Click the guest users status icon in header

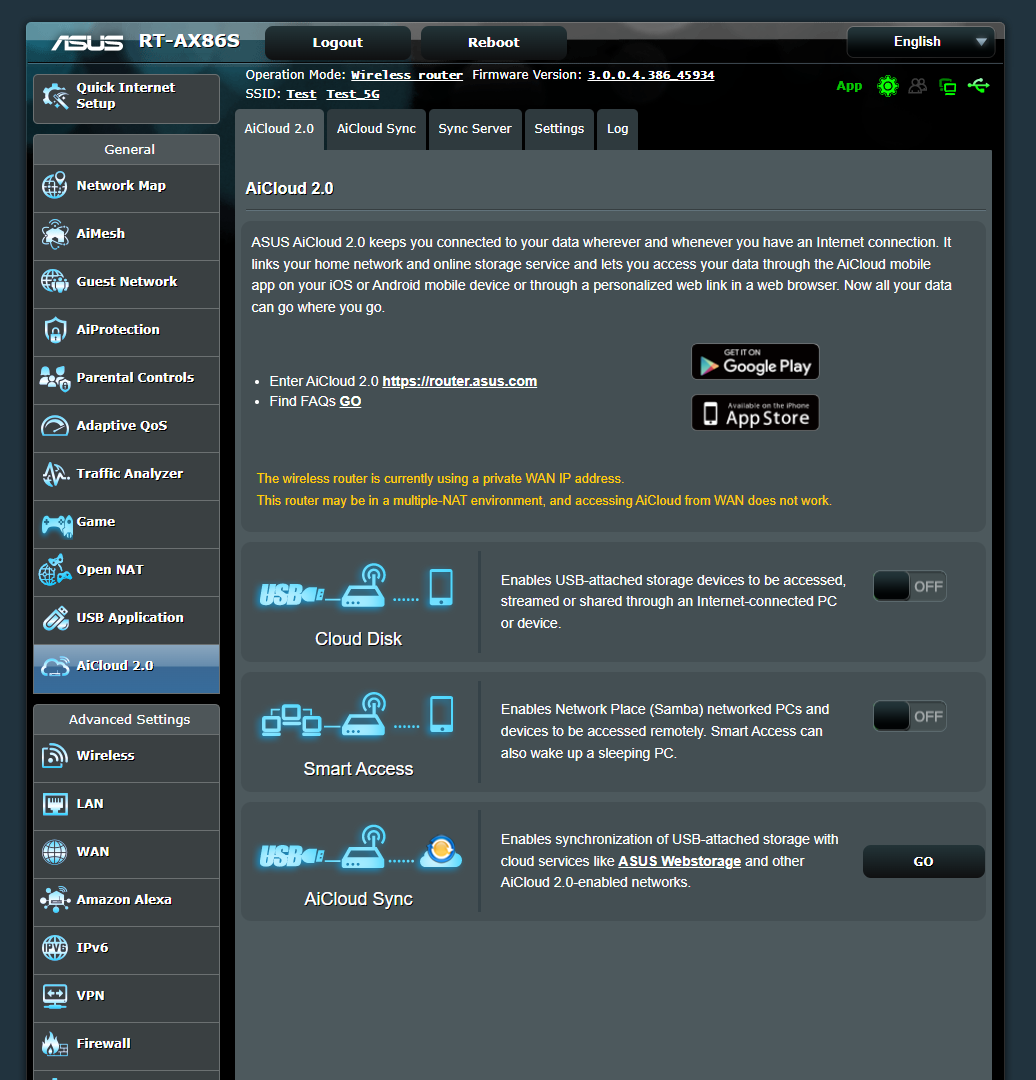[x=918, y=86]
